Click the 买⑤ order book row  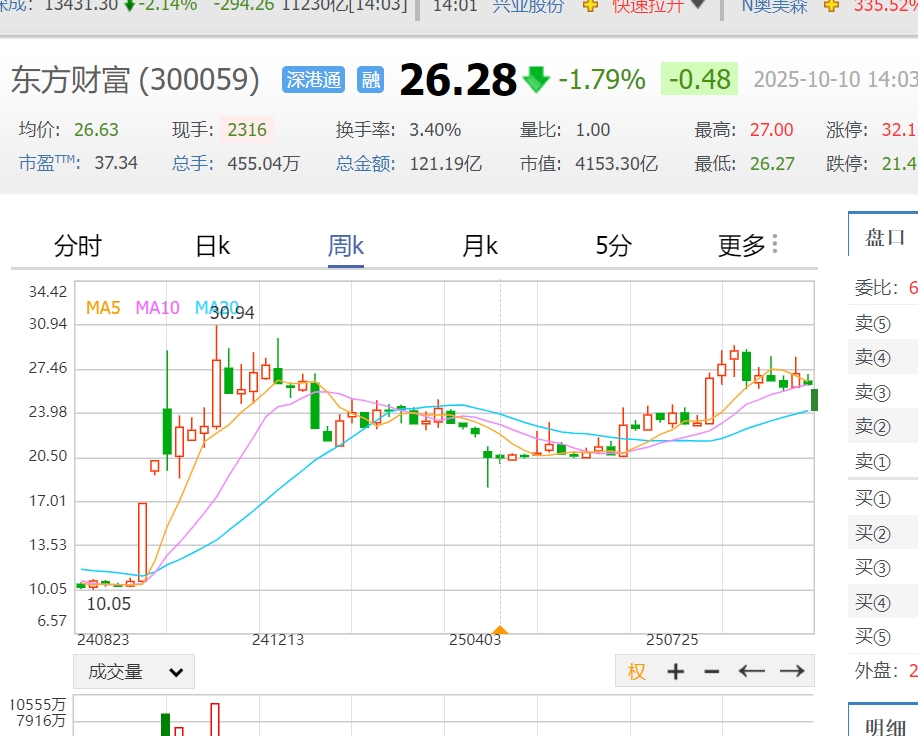pos(883,636)
